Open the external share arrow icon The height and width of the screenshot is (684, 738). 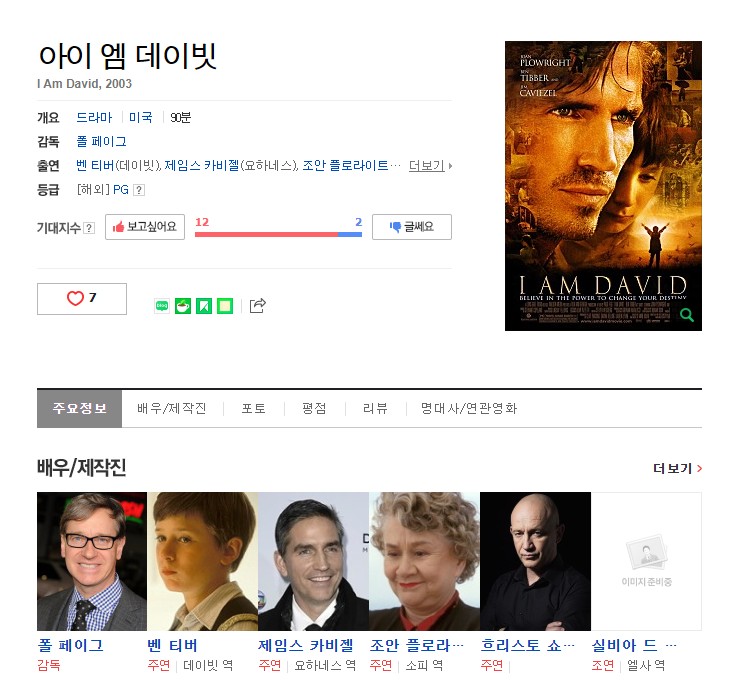point(257,306)
